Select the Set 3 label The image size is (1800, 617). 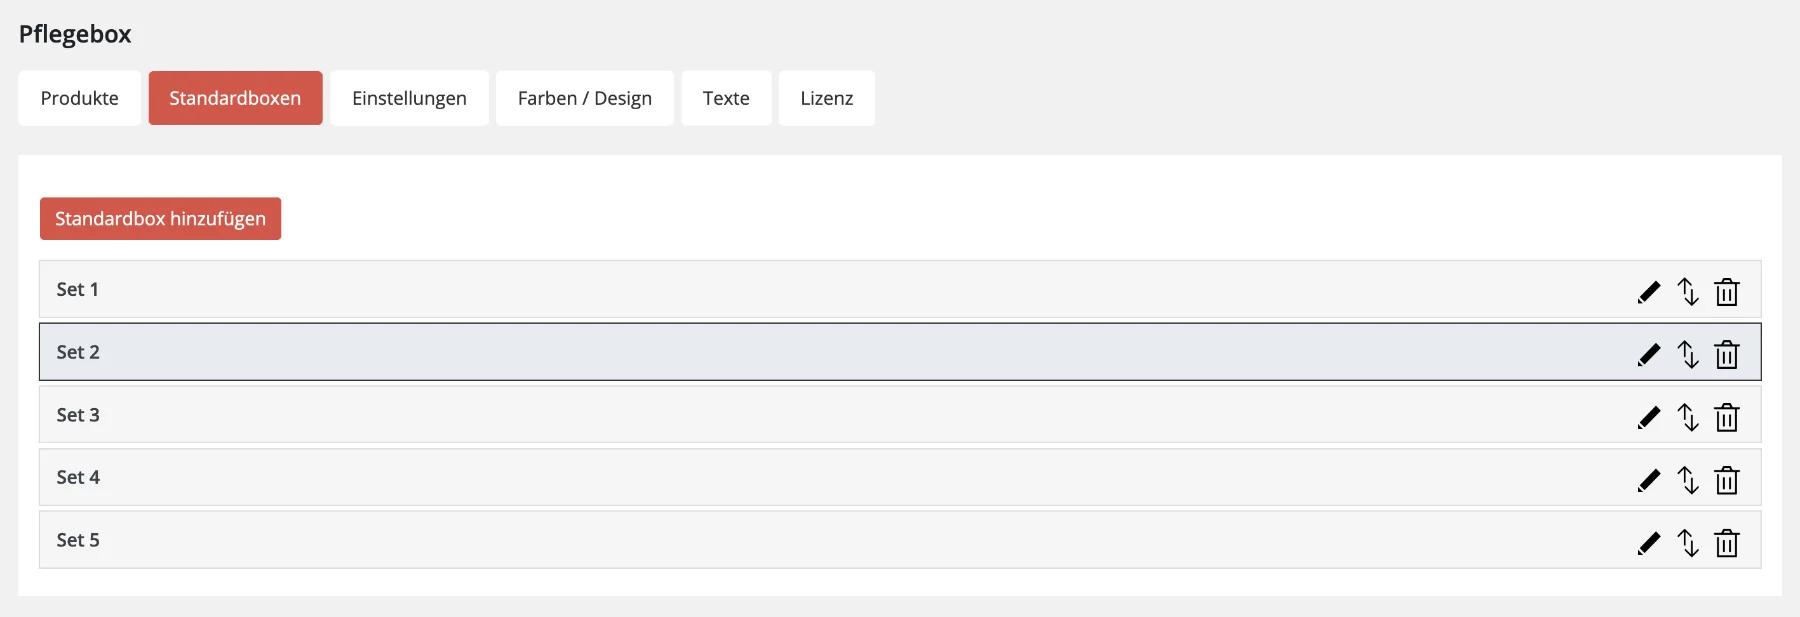[78, 415]
